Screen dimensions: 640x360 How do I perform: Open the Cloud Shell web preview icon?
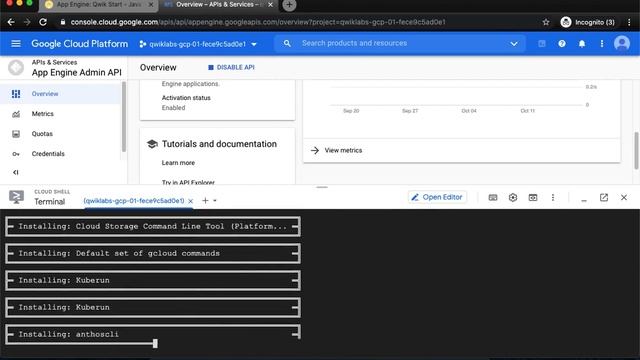click(x=533, y=198)
